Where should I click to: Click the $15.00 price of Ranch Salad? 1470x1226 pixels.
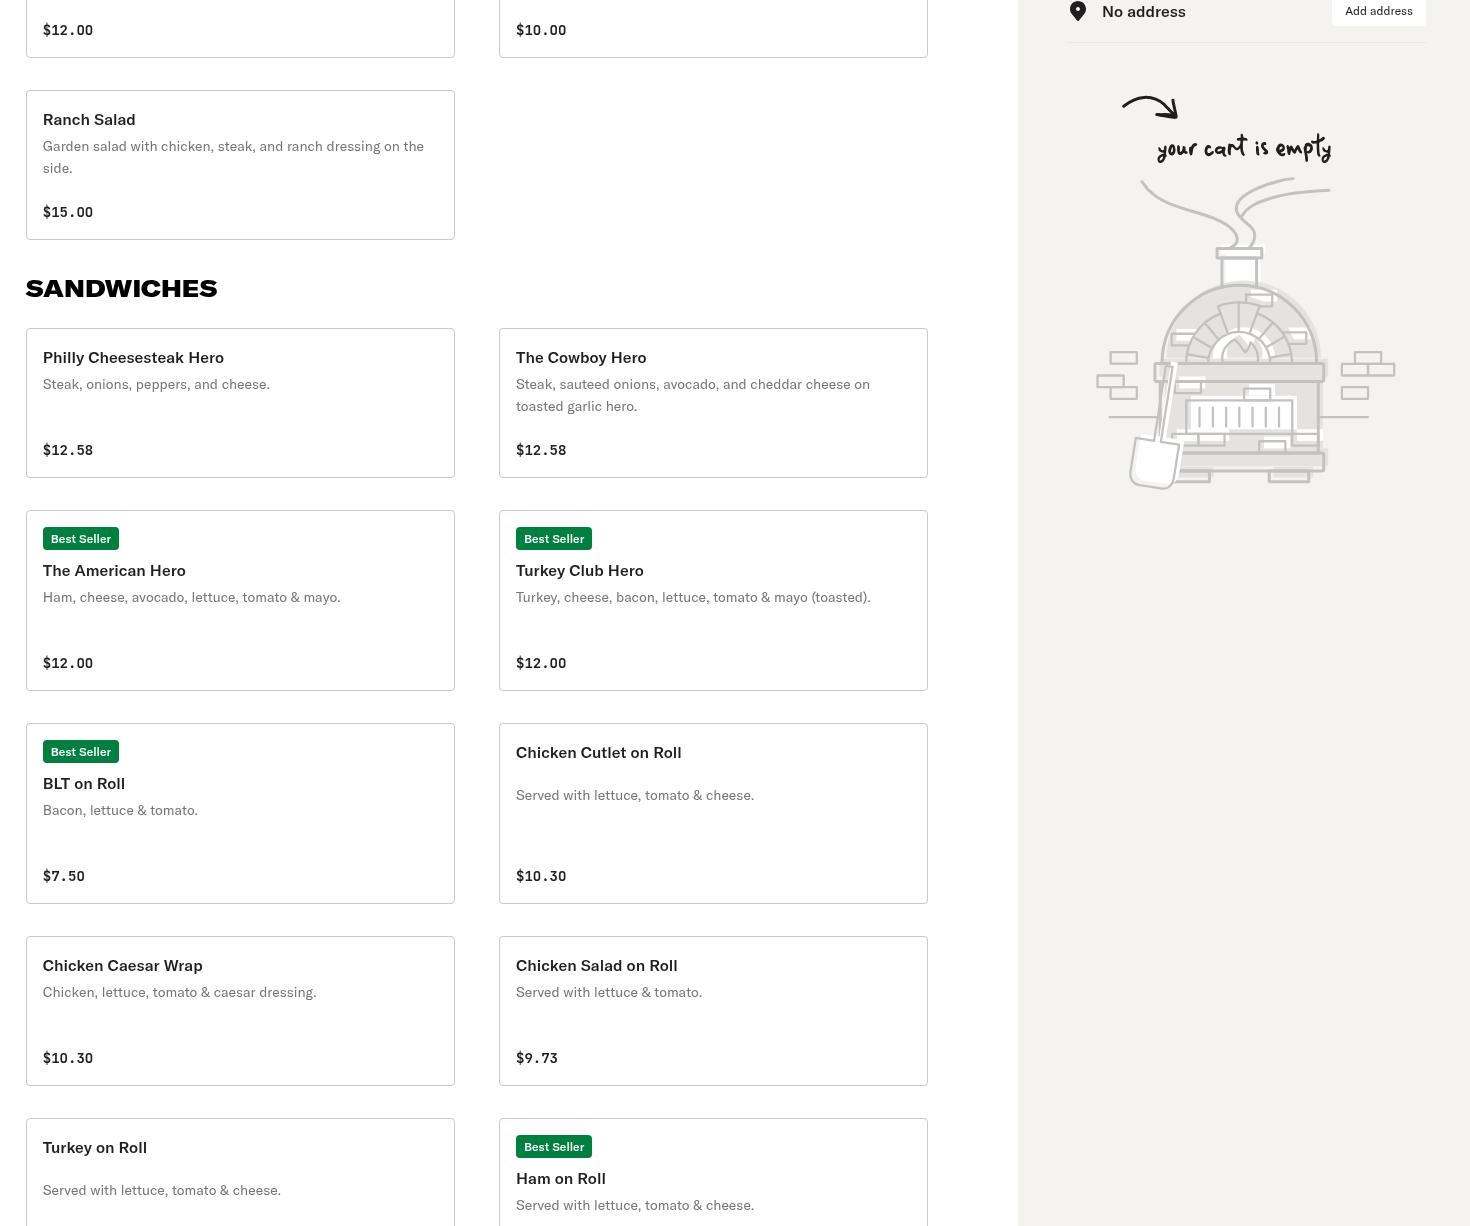68,212
